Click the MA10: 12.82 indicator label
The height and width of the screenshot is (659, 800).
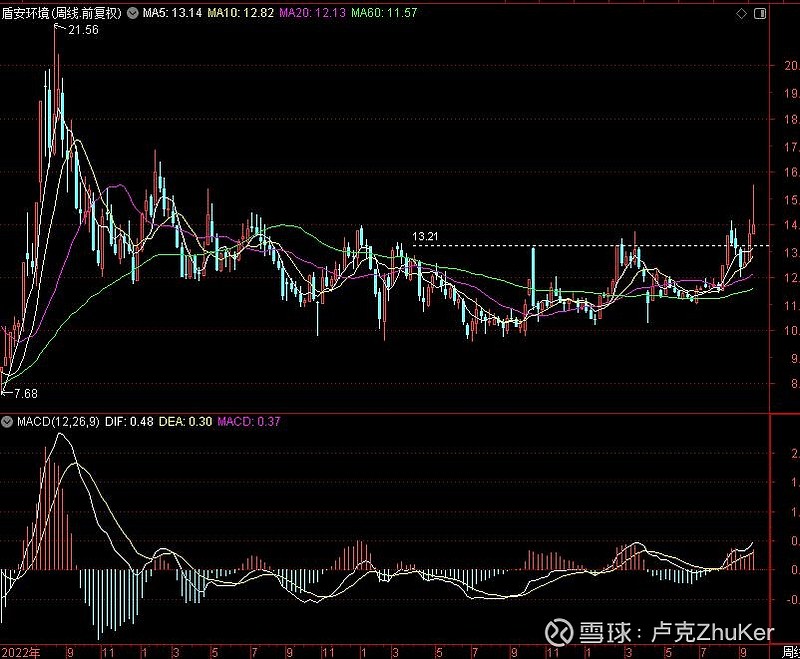click(240, 13)
